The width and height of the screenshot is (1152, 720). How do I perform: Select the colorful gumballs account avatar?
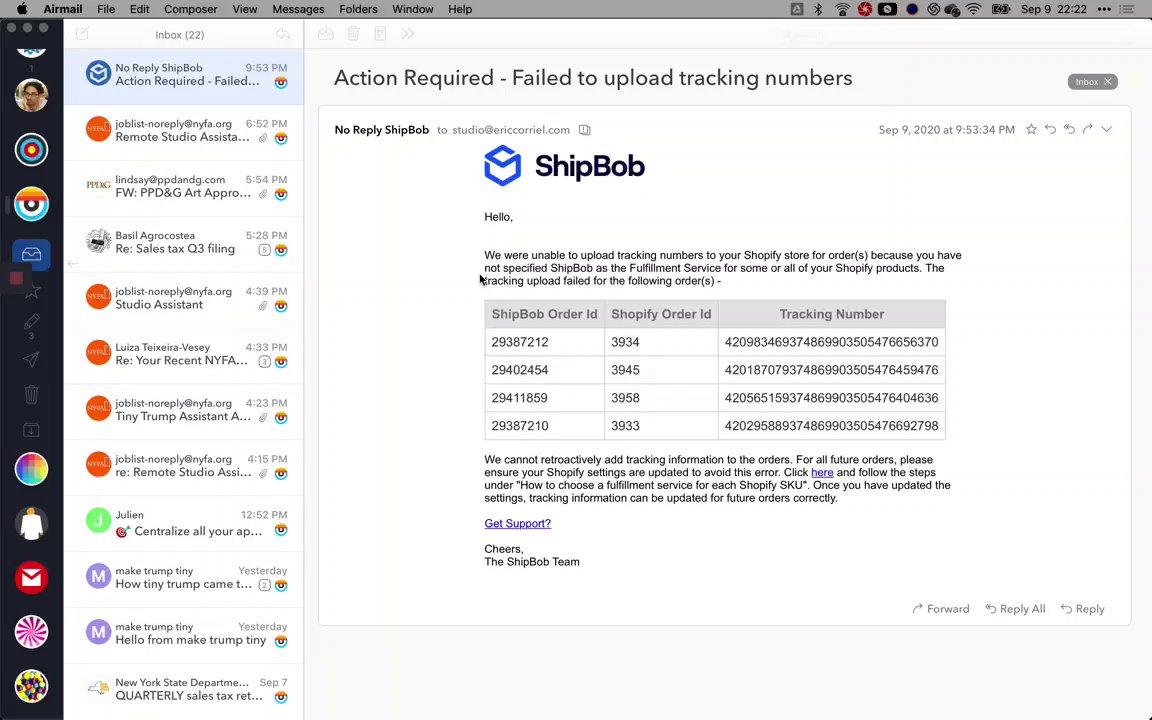[x=32, y=686]
